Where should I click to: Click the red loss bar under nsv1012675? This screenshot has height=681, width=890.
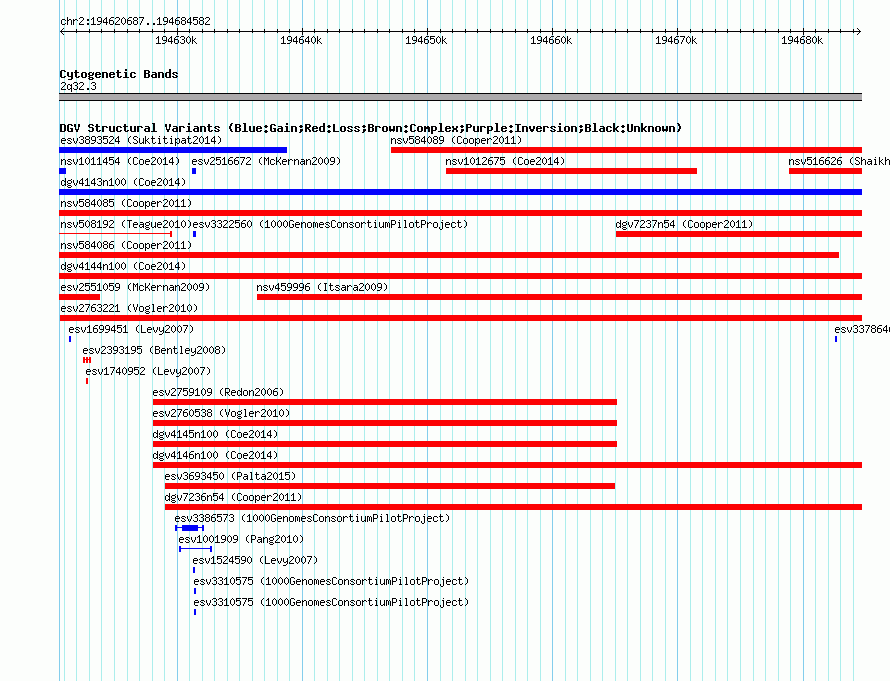click(x=571, y=171)
